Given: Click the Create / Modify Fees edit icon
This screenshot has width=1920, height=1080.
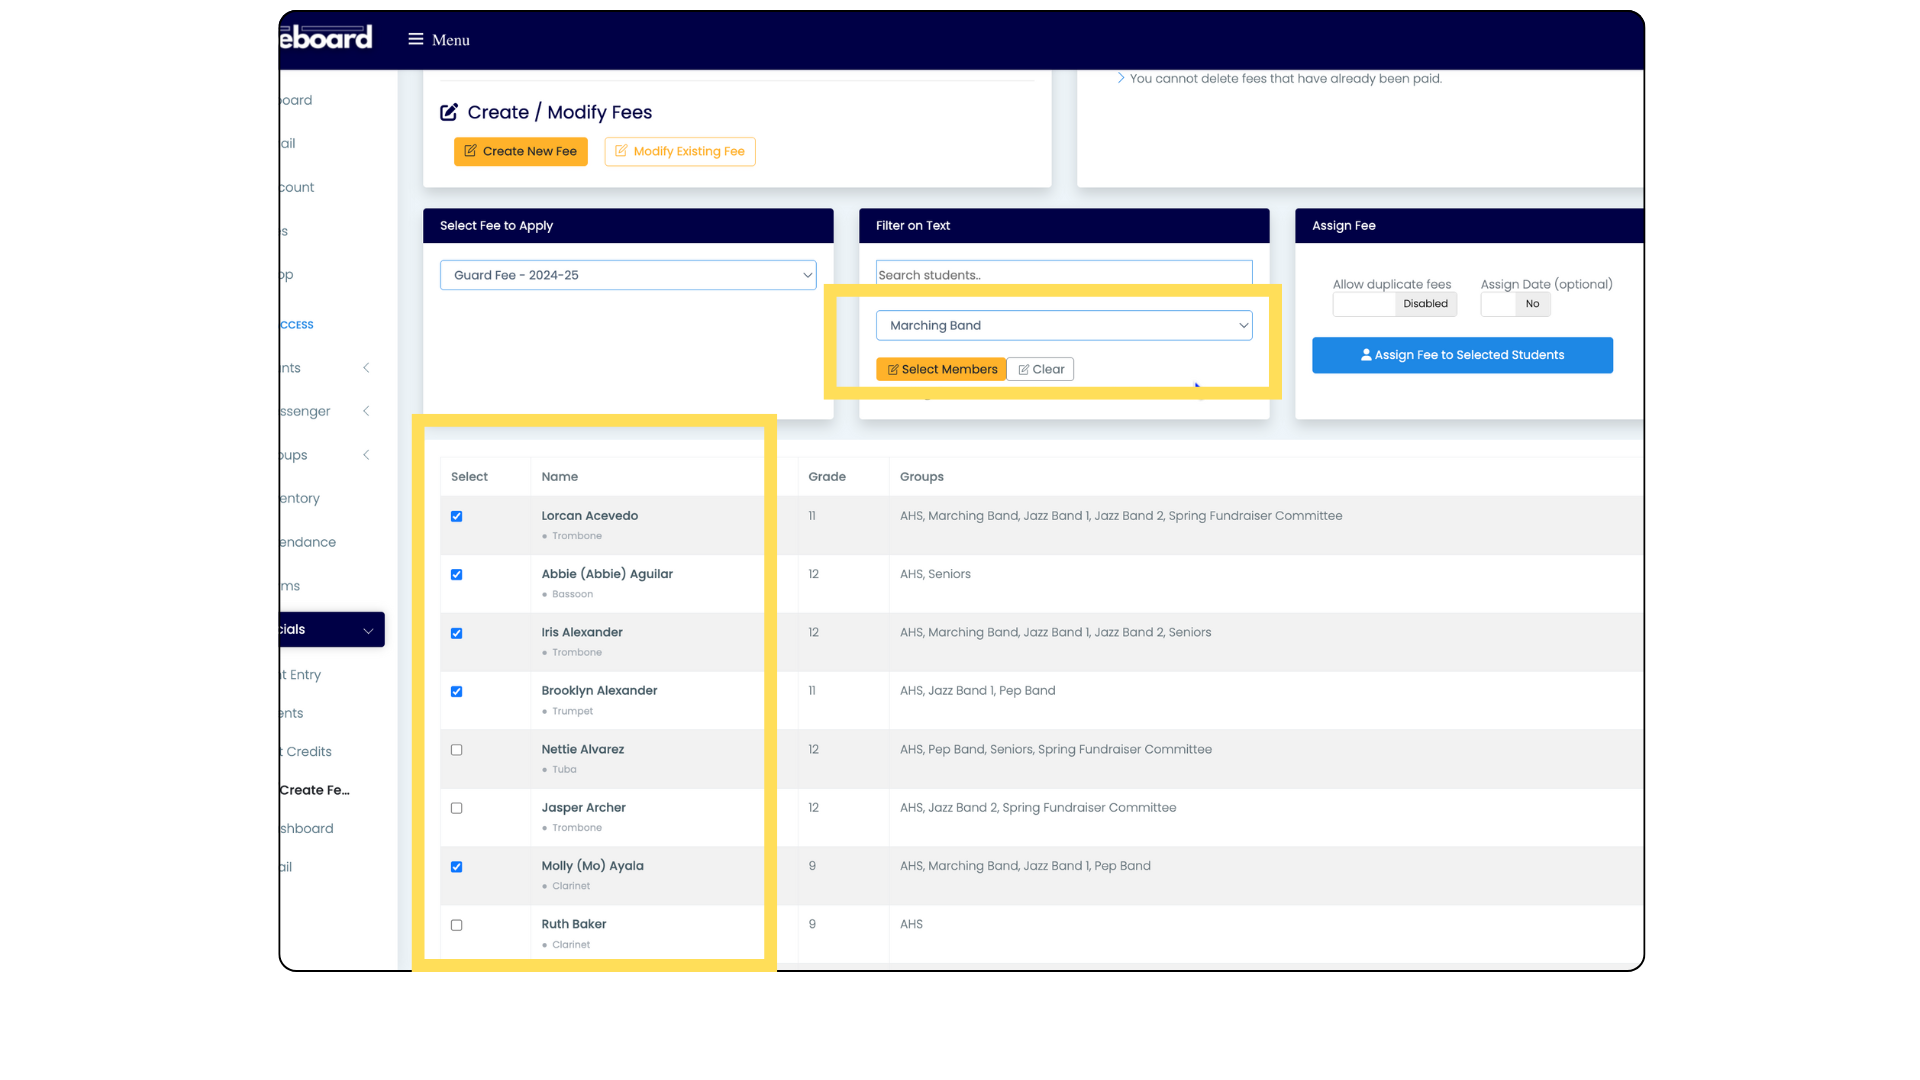Looking at the screenshot, I should pyautogui.click(x=449, y=112).
